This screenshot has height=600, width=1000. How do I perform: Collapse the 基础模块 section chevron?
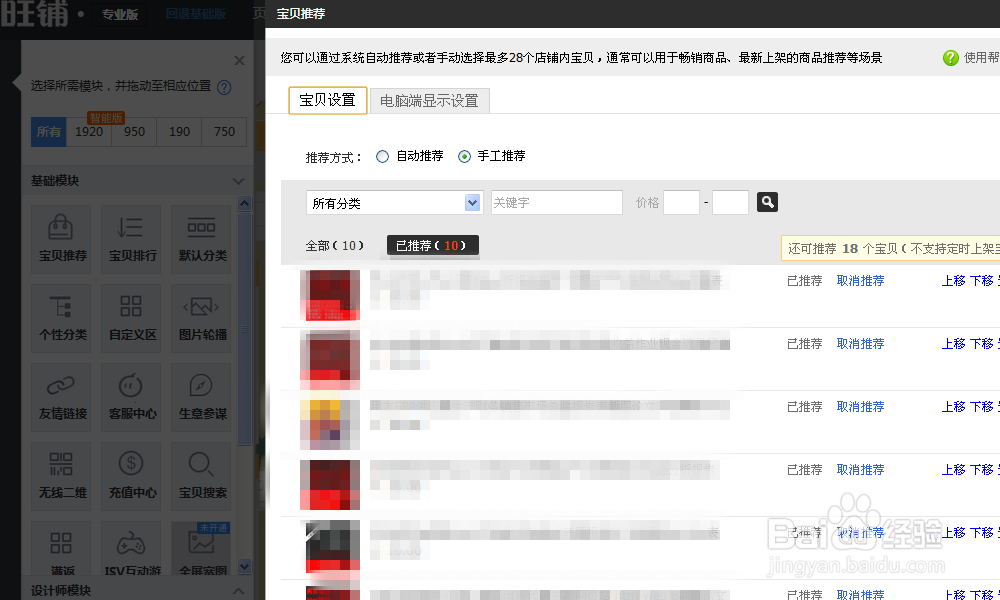click(x=238, y=181)
